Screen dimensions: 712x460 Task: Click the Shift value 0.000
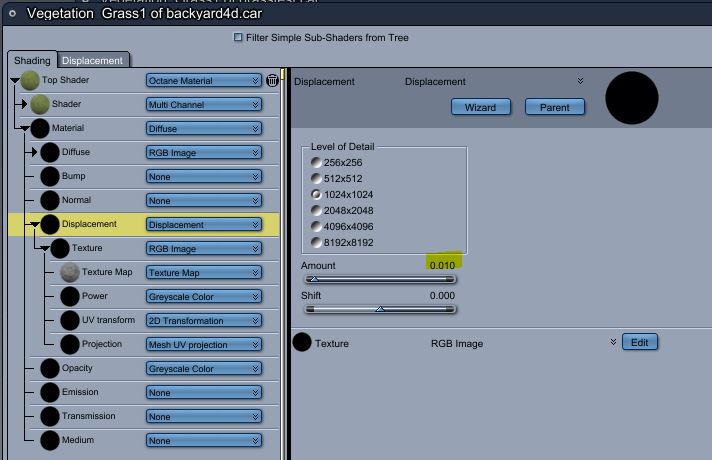tap(442, 296)
